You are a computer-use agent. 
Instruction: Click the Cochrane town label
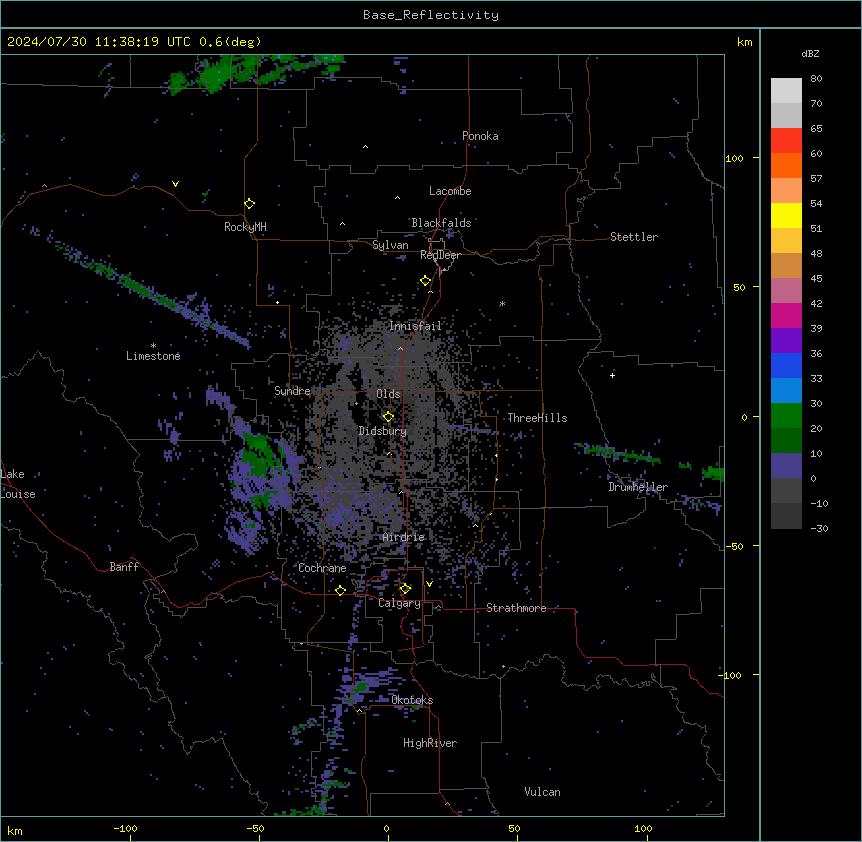click(322, 568)
